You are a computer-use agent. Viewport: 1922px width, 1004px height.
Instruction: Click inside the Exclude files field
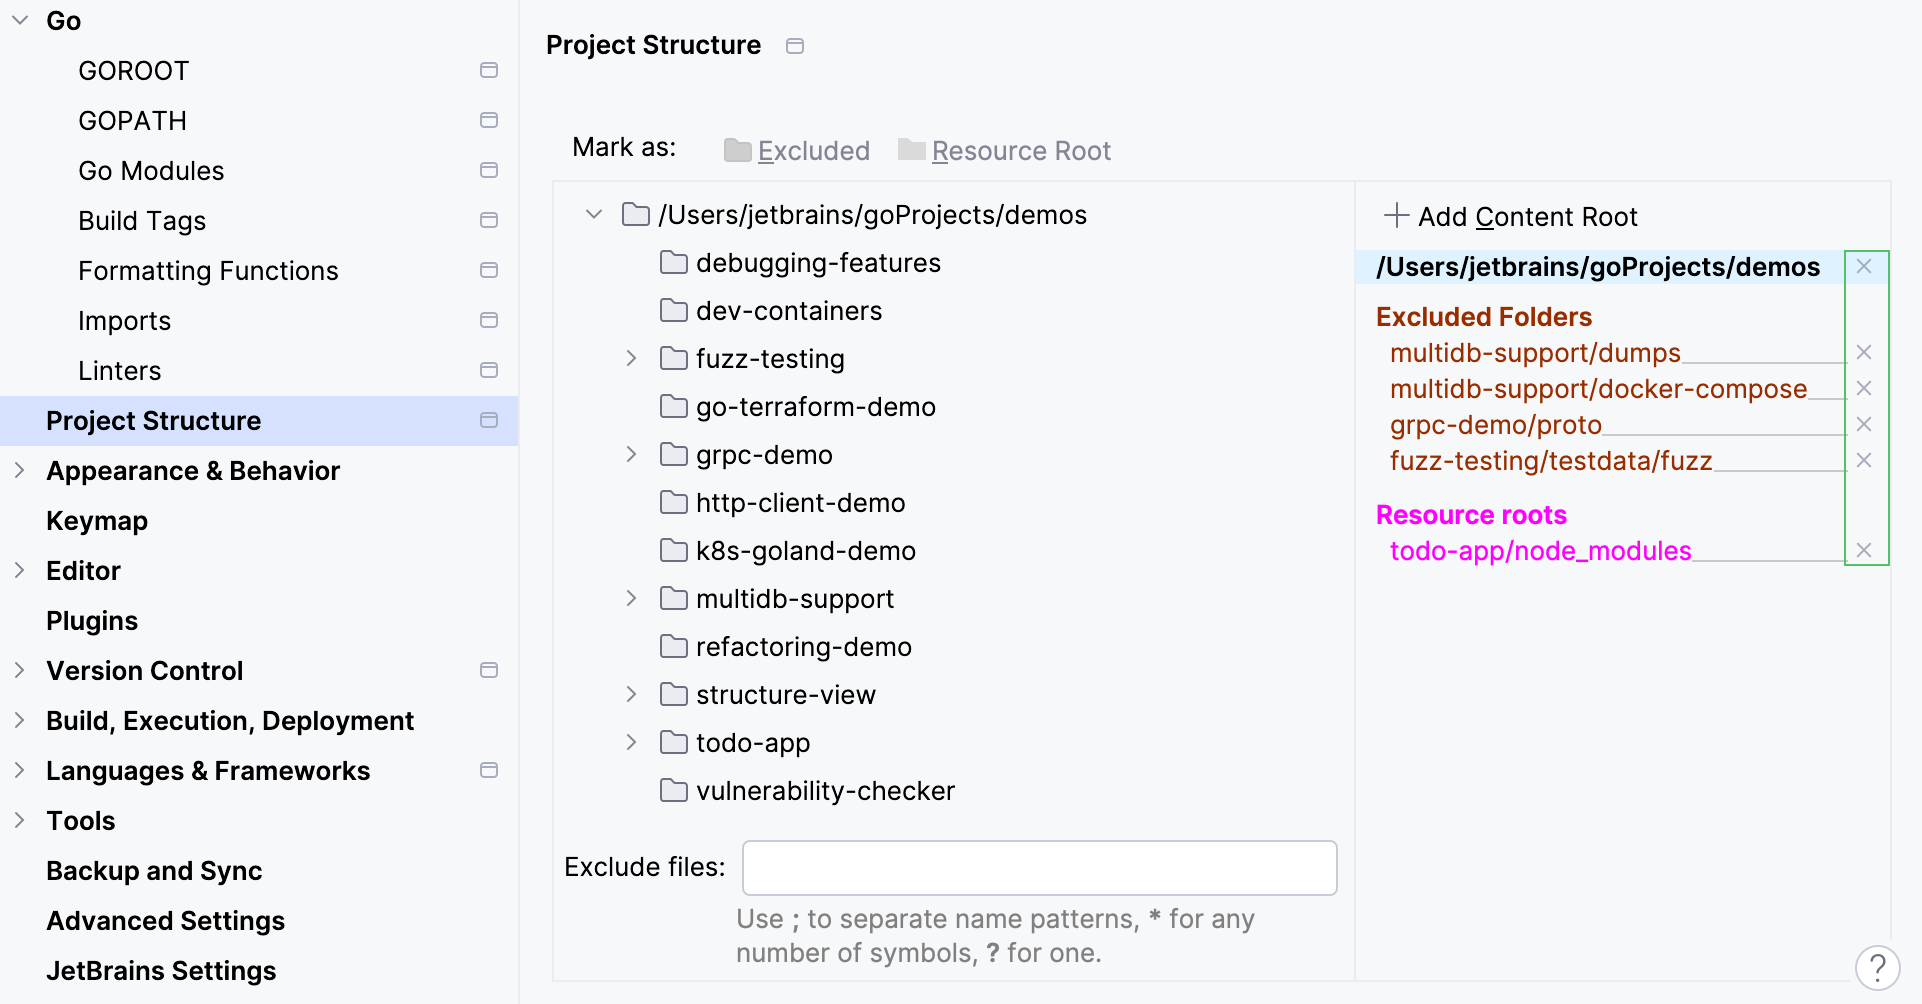[1038, 867]
